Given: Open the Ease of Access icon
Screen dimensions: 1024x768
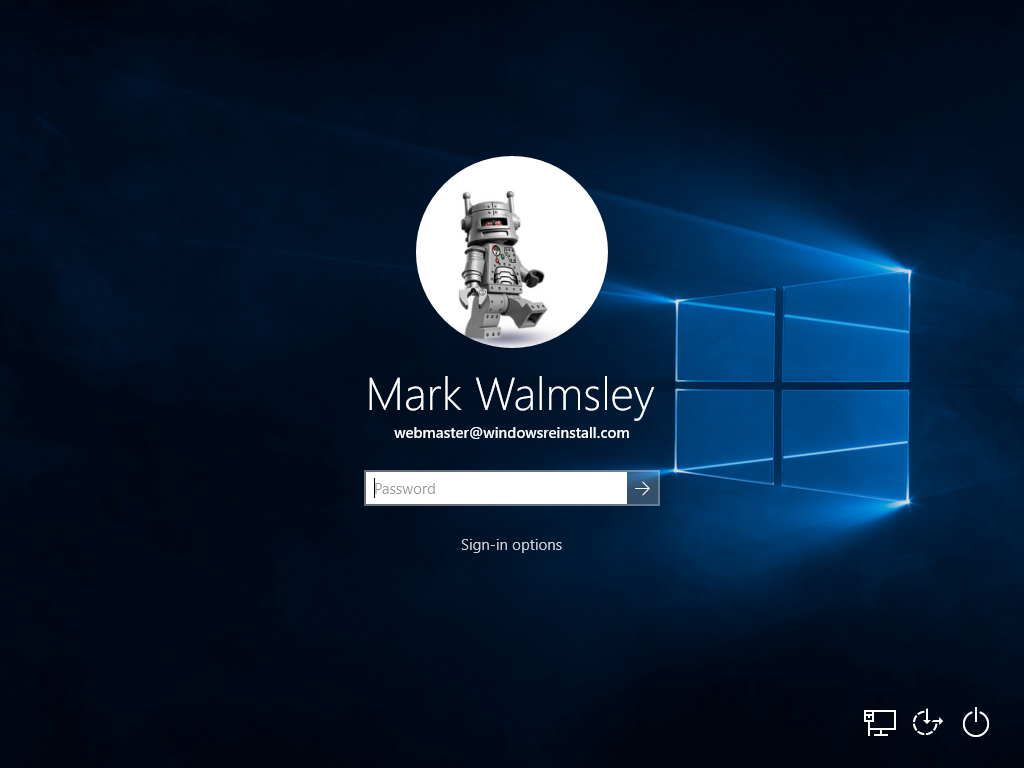Looking at the screenshot, I should (927, 723).
